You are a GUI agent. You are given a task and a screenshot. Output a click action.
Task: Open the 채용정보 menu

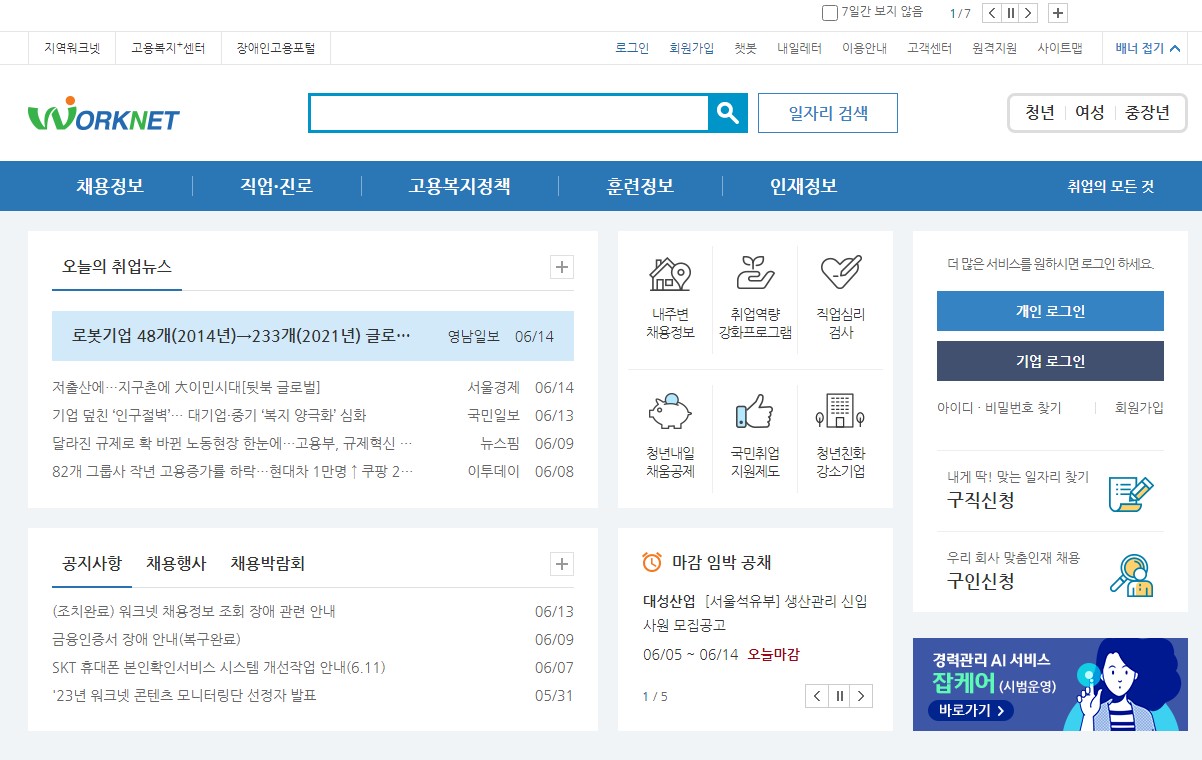click(108, 185)
